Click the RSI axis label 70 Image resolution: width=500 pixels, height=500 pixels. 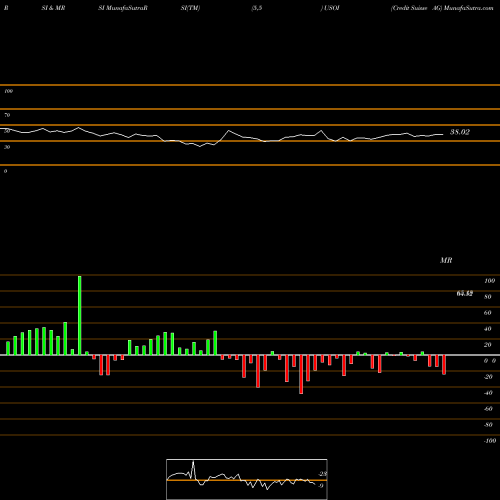(7, 115)
